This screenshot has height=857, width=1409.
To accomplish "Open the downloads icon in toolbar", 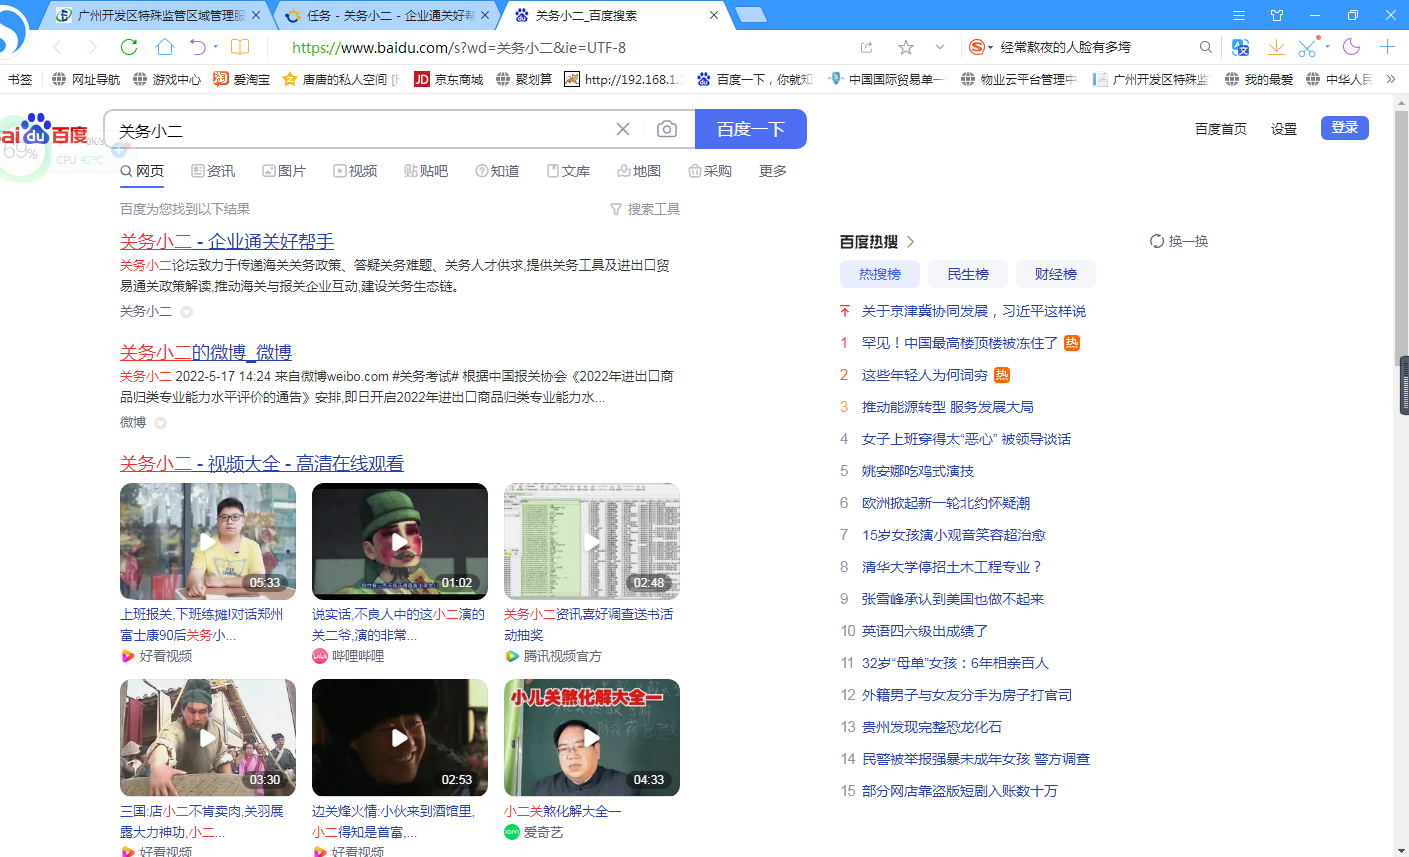I will (x=1276, y=47).
